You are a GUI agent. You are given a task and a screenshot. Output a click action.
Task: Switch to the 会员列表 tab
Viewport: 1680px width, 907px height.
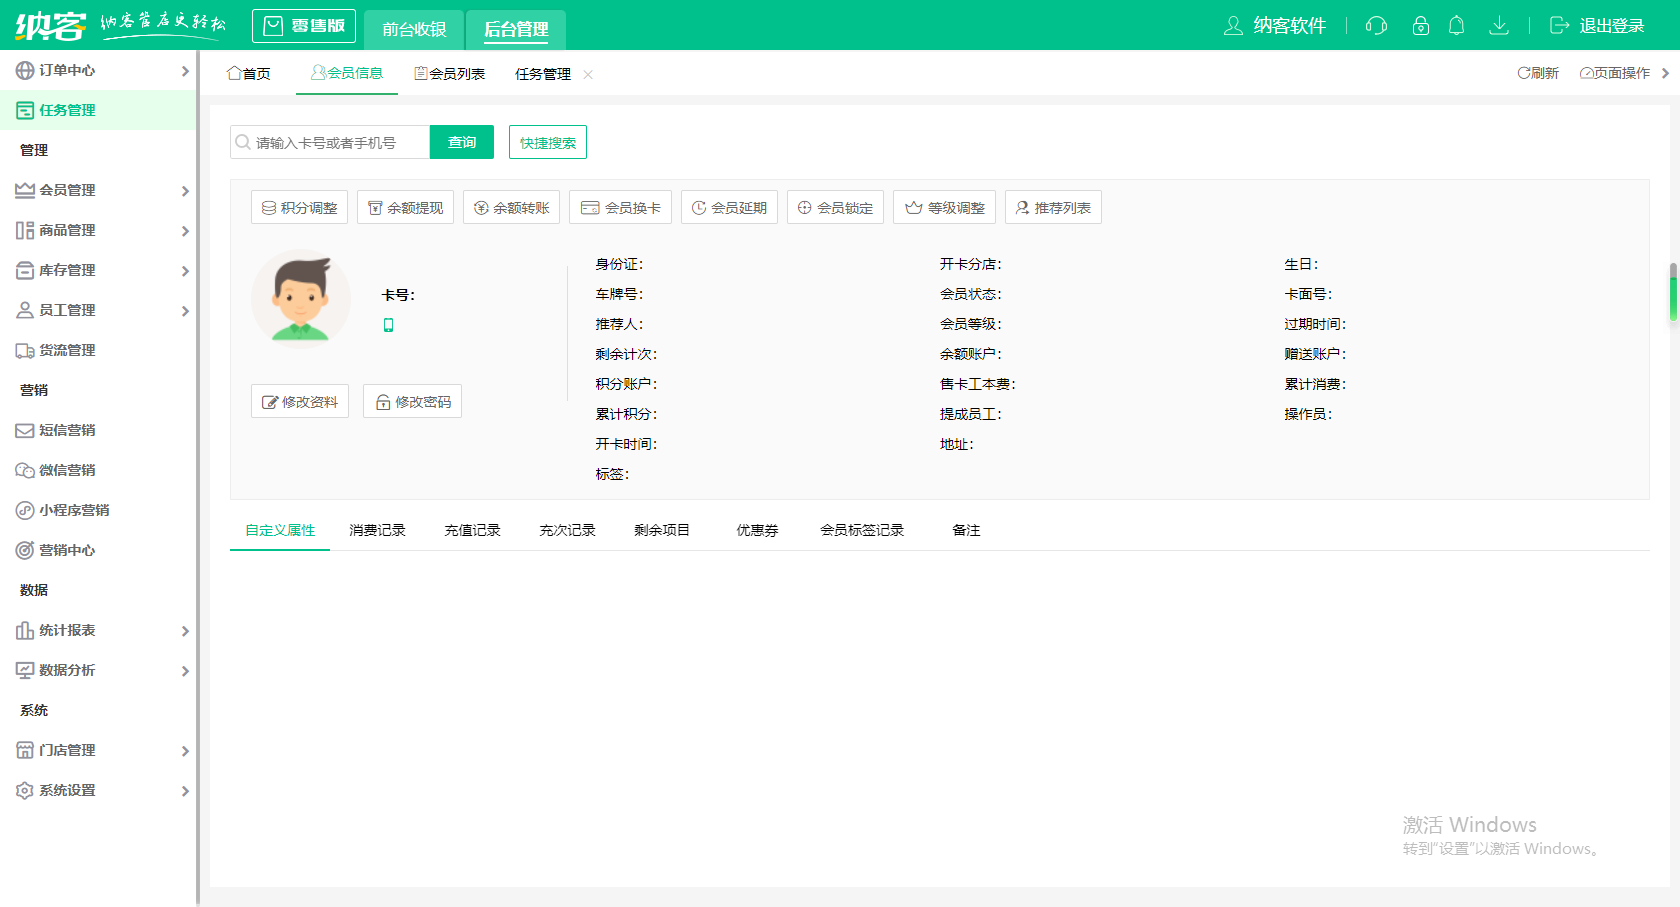pyautogui.click(x=450, y=72)
